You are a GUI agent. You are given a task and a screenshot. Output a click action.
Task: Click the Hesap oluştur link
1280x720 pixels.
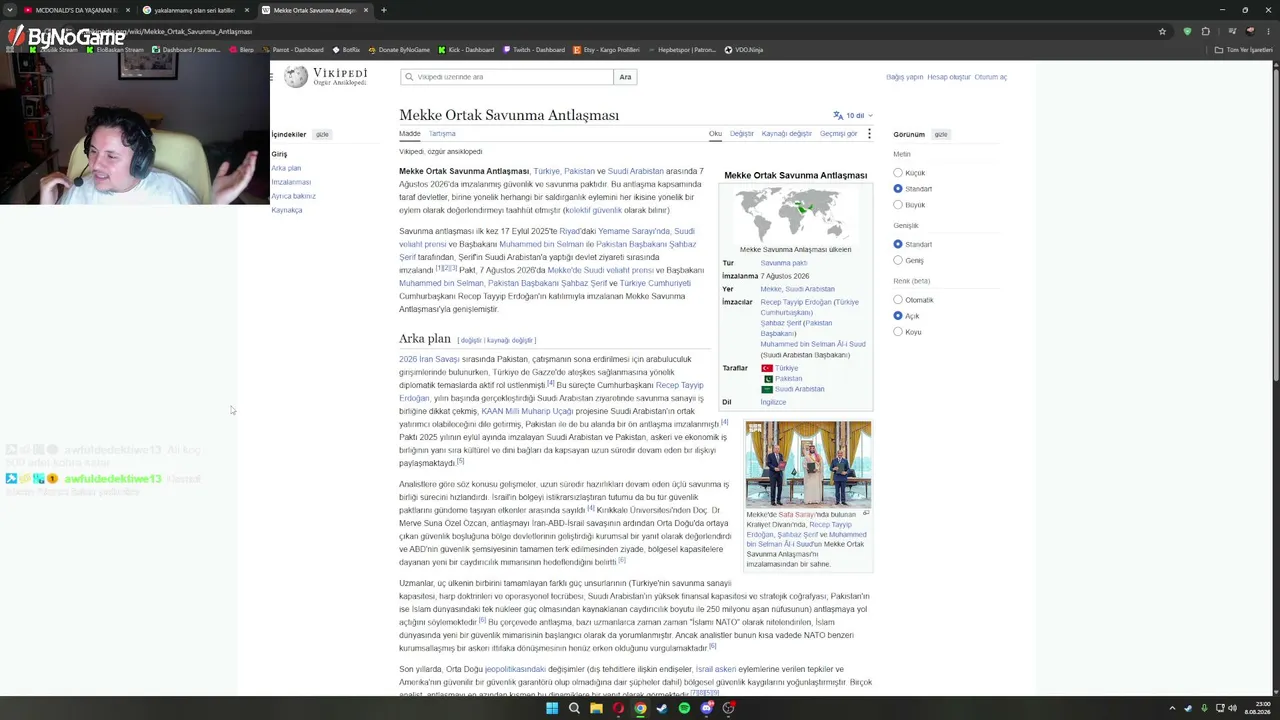pos(949,77)
